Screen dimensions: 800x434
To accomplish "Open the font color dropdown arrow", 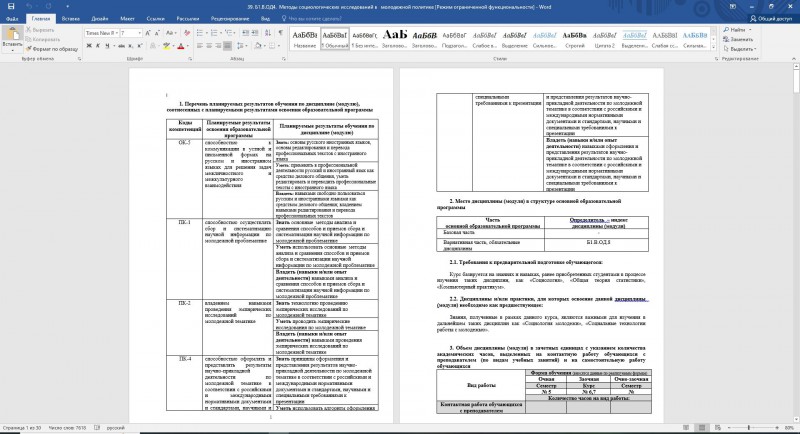I will click(x=187, y=46).
